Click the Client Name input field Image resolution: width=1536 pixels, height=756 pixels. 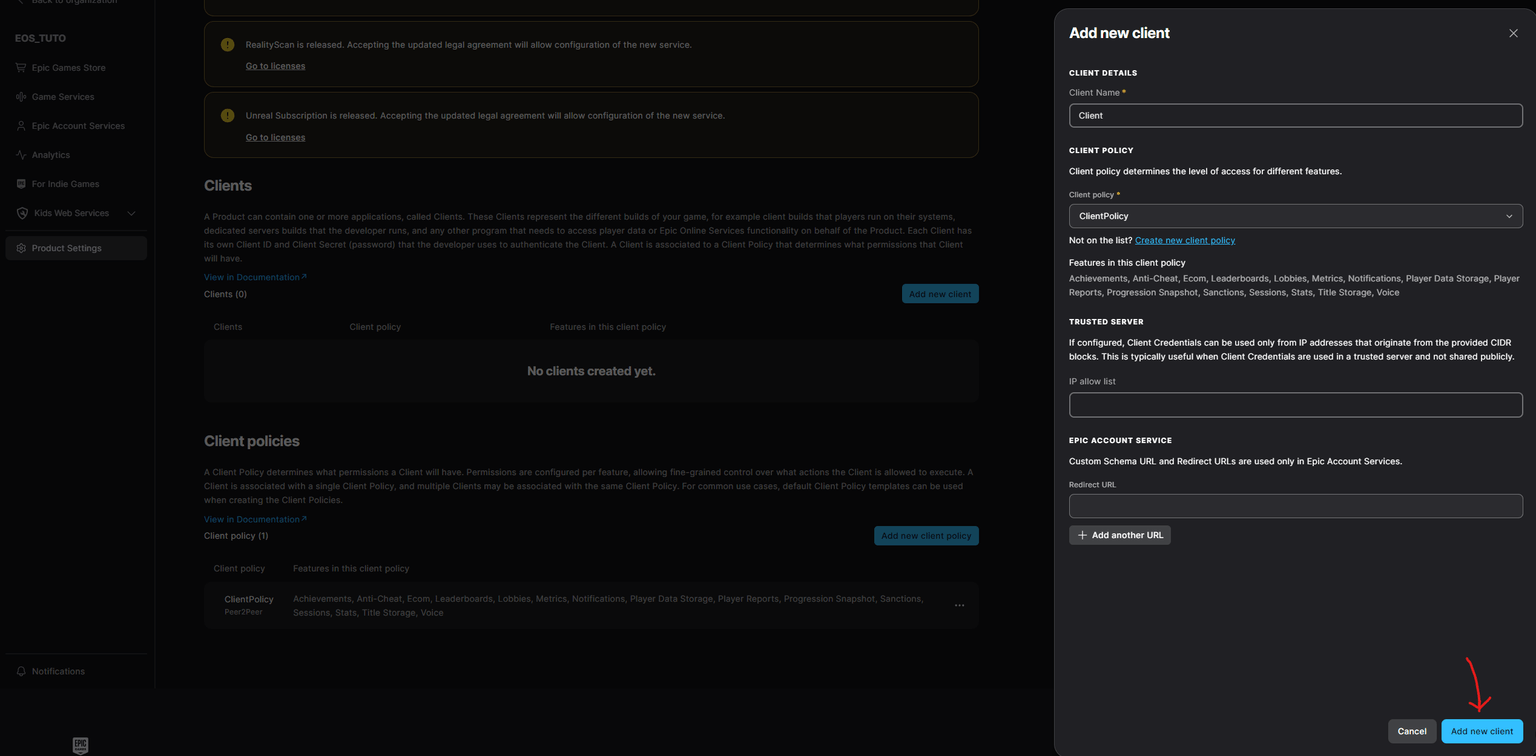(1295, 115)
